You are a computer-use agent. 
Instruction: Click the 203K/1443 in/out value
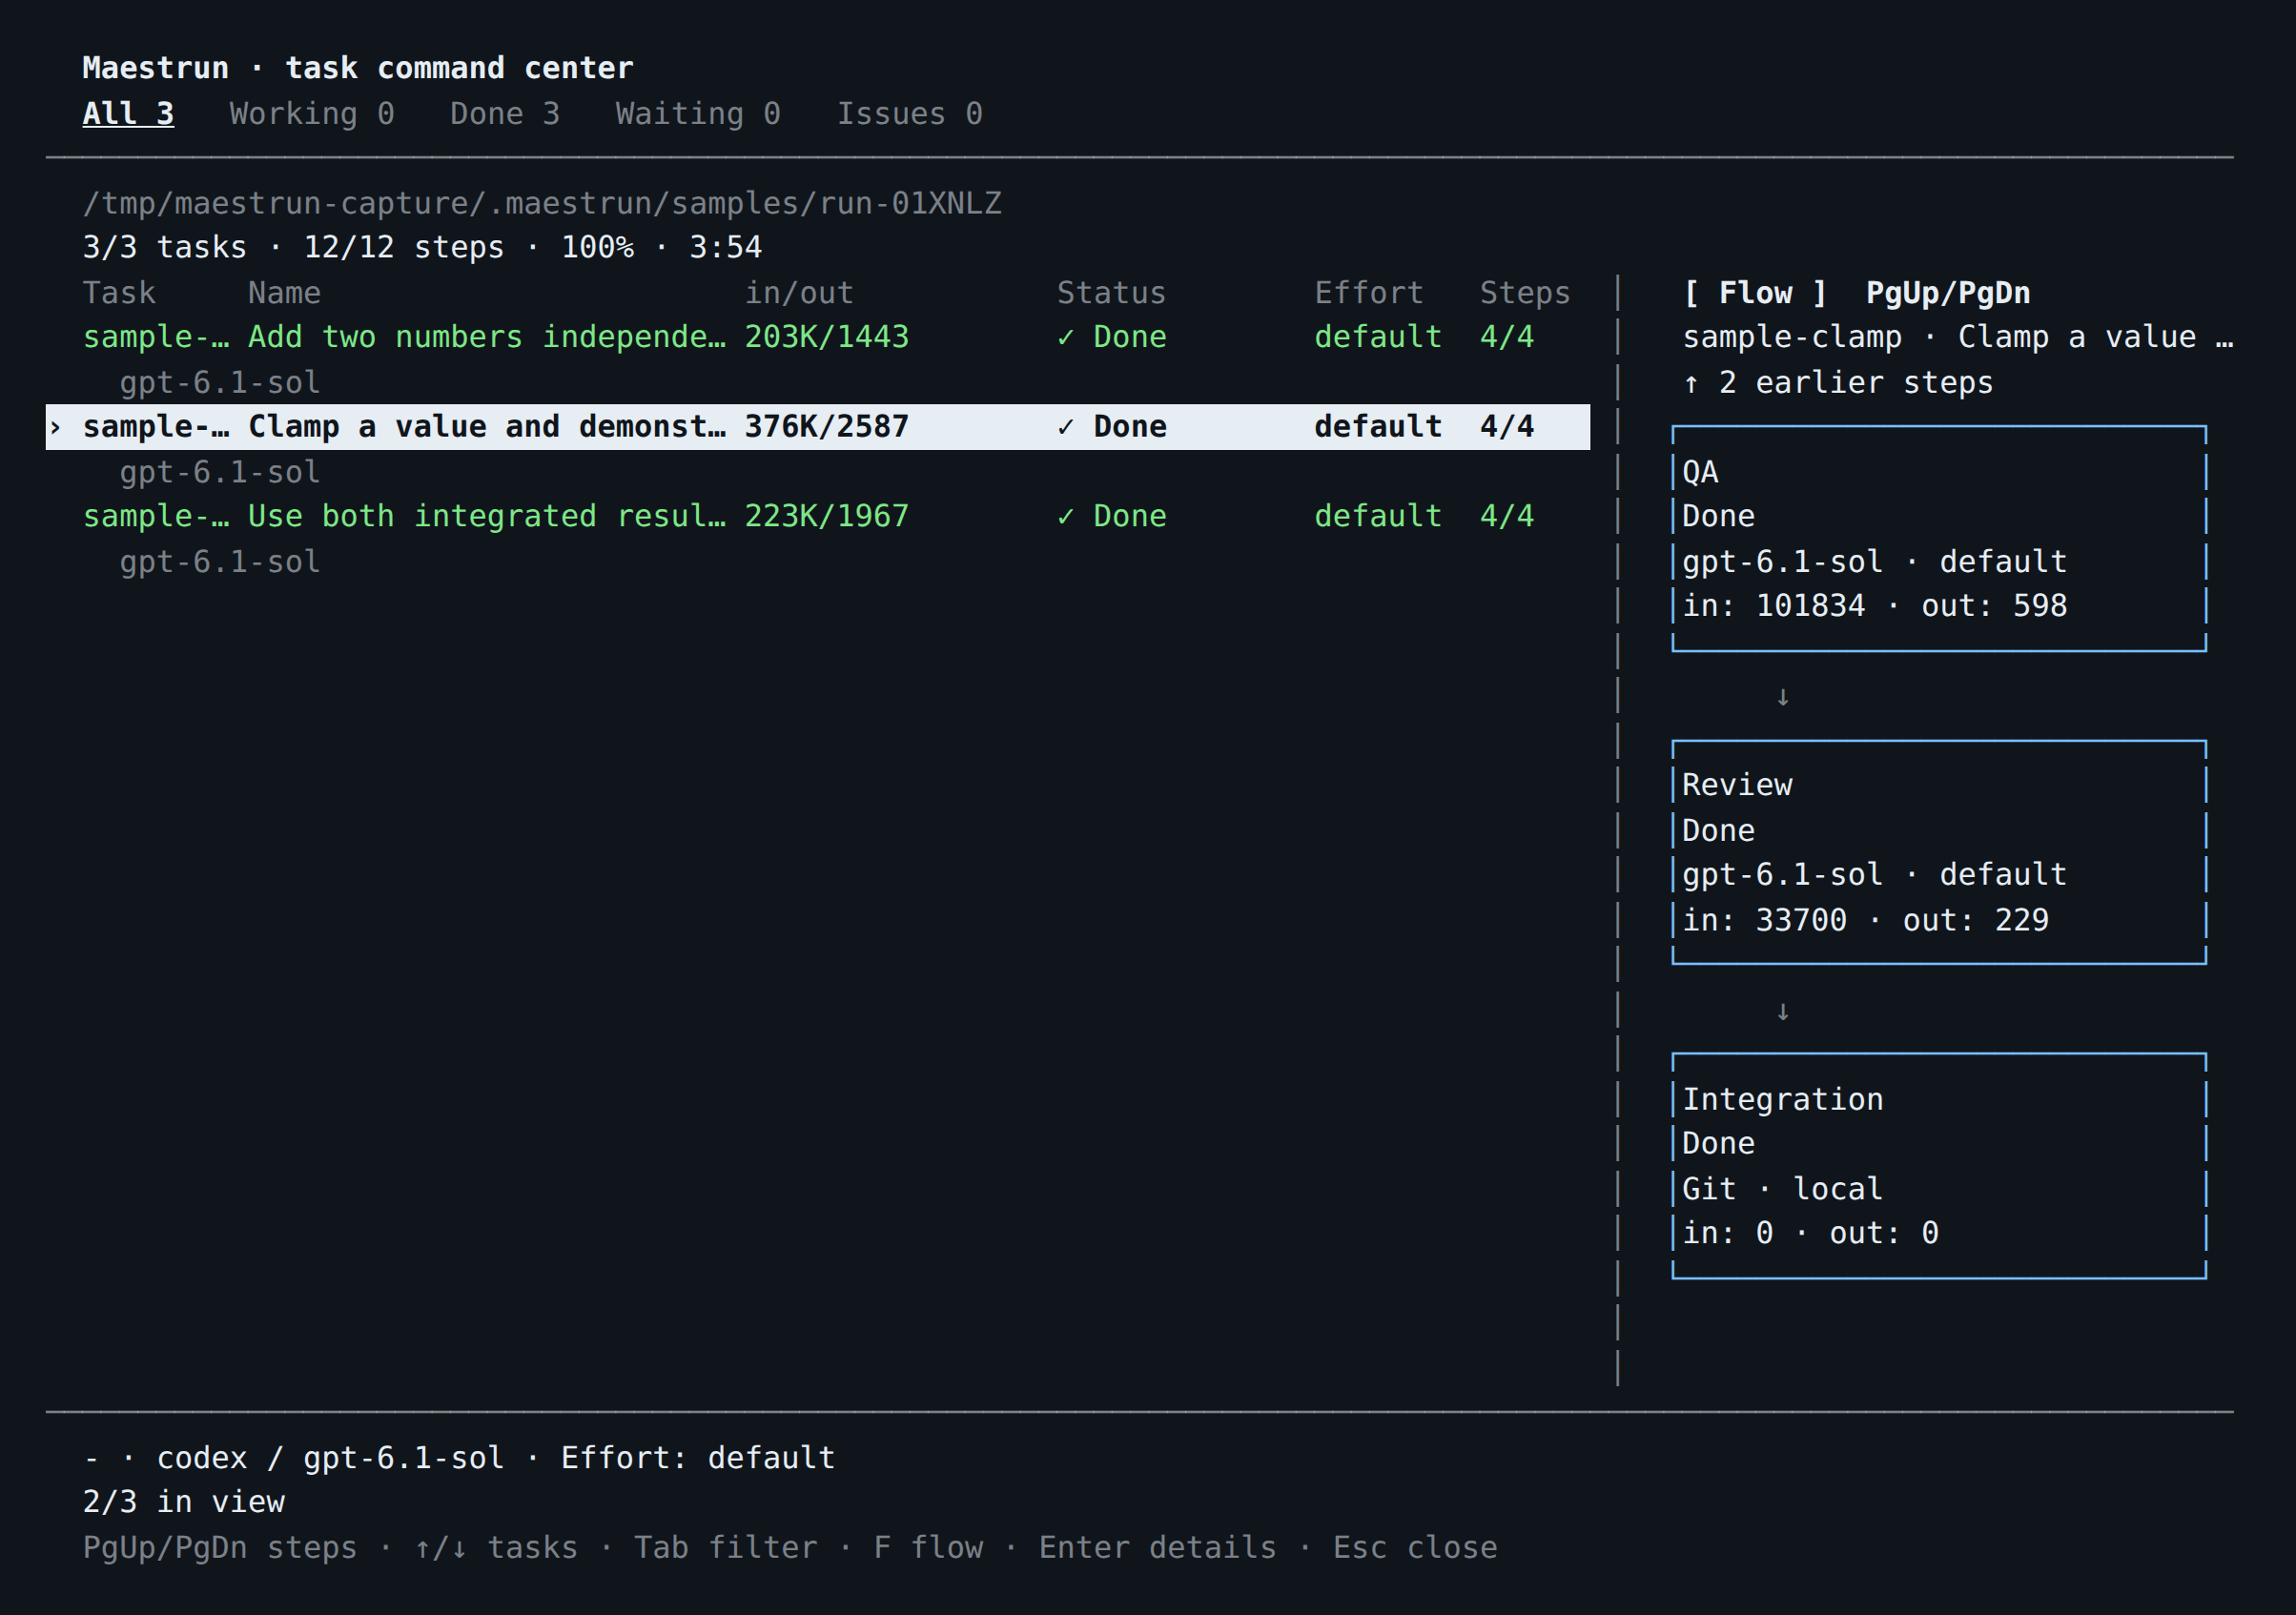click(x=827, y=337)
